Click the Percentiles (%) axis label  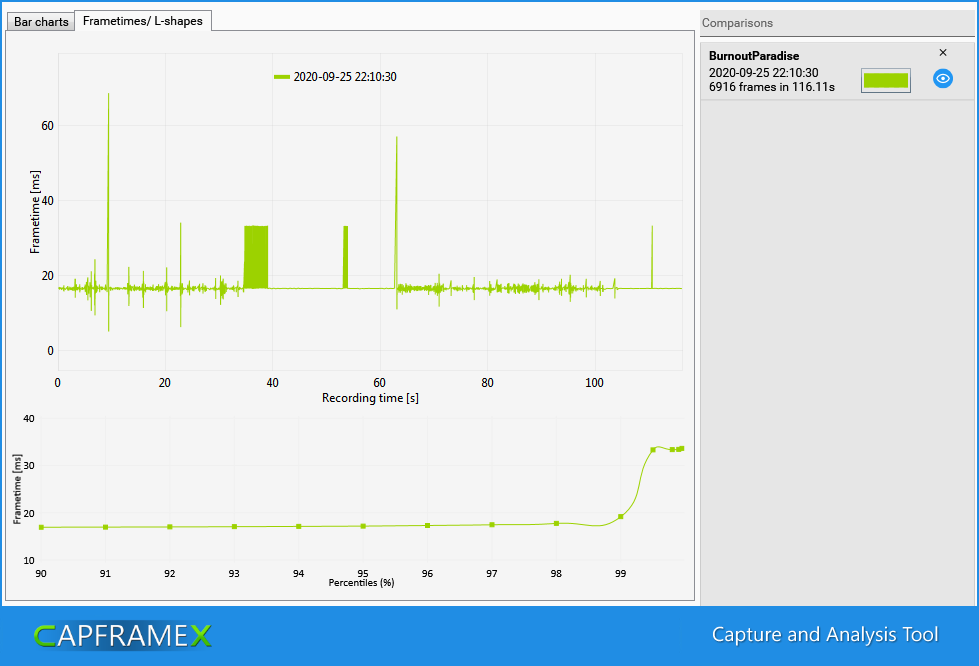362,582
